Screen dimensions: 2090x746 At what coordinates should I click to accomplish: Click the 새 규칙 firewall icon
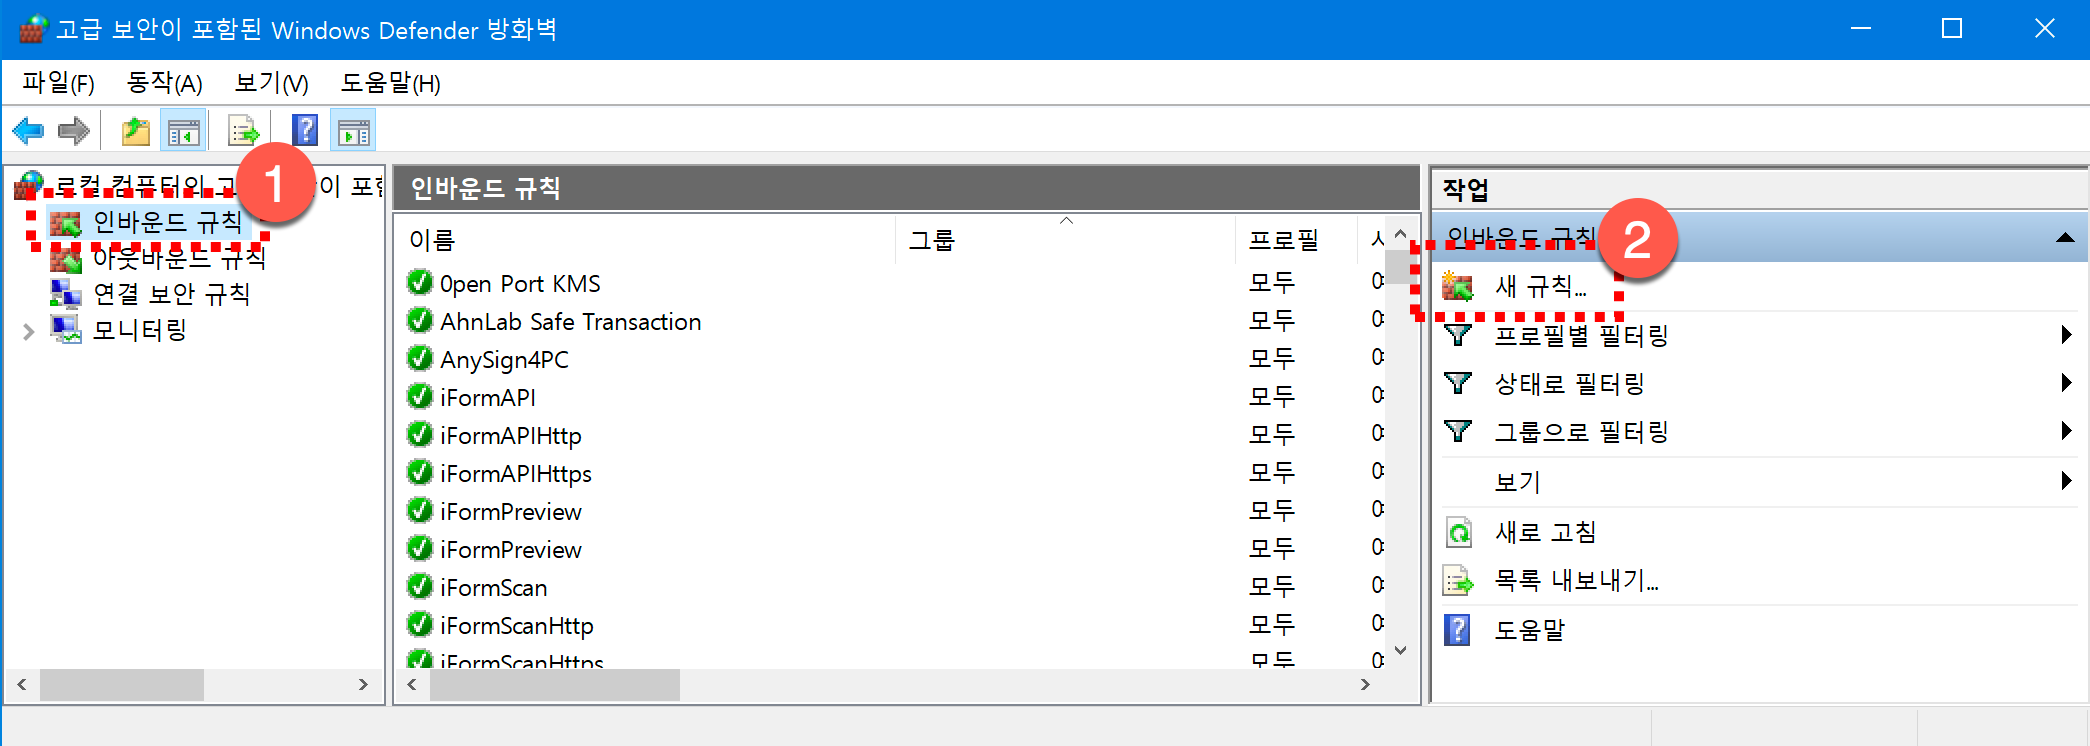coord(1458,287)
